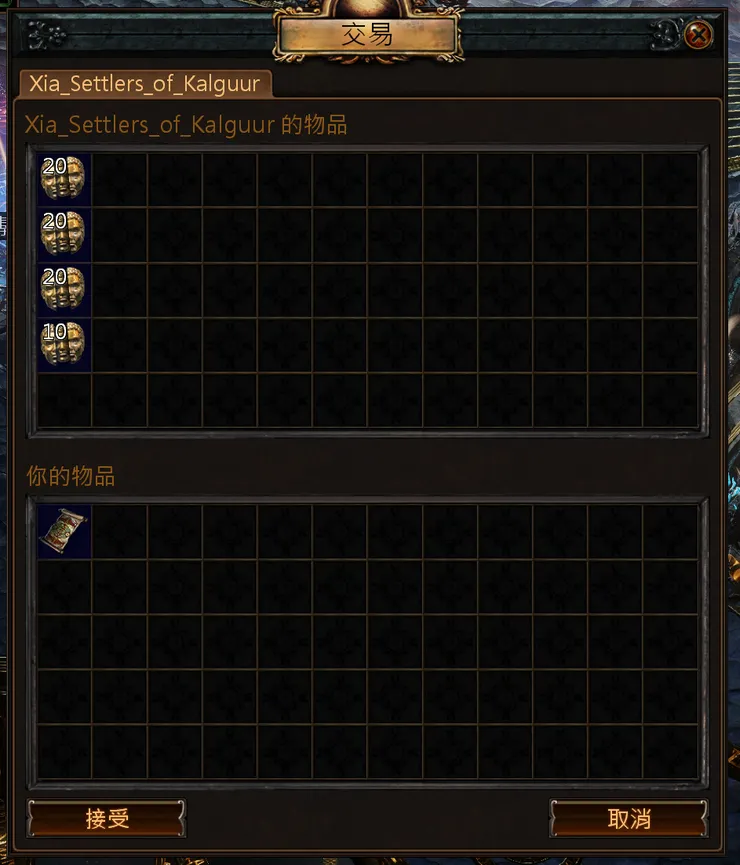The width and height of the screenshot is (740, 865).
Task: Click the 你的物品 section label
Action: tap(71, 476)
